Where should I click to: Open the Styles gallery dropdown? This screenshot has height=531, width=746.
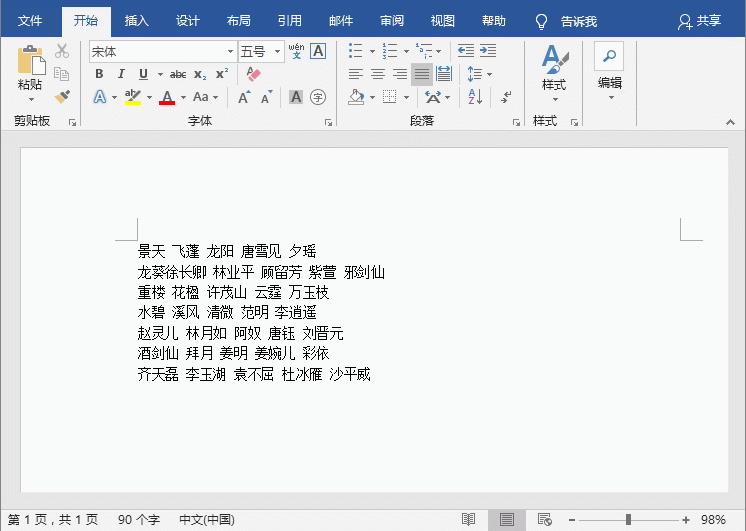[x=553, y=68]
